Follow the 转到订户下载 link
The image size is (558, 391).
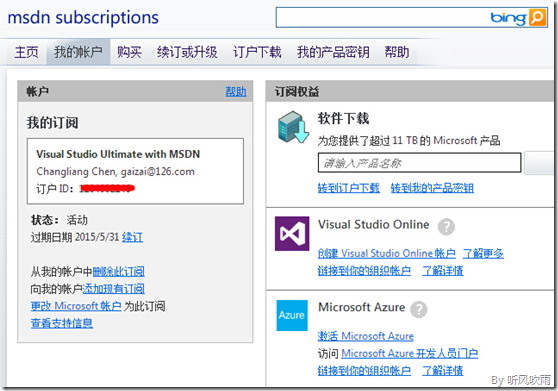pos(349,188)
